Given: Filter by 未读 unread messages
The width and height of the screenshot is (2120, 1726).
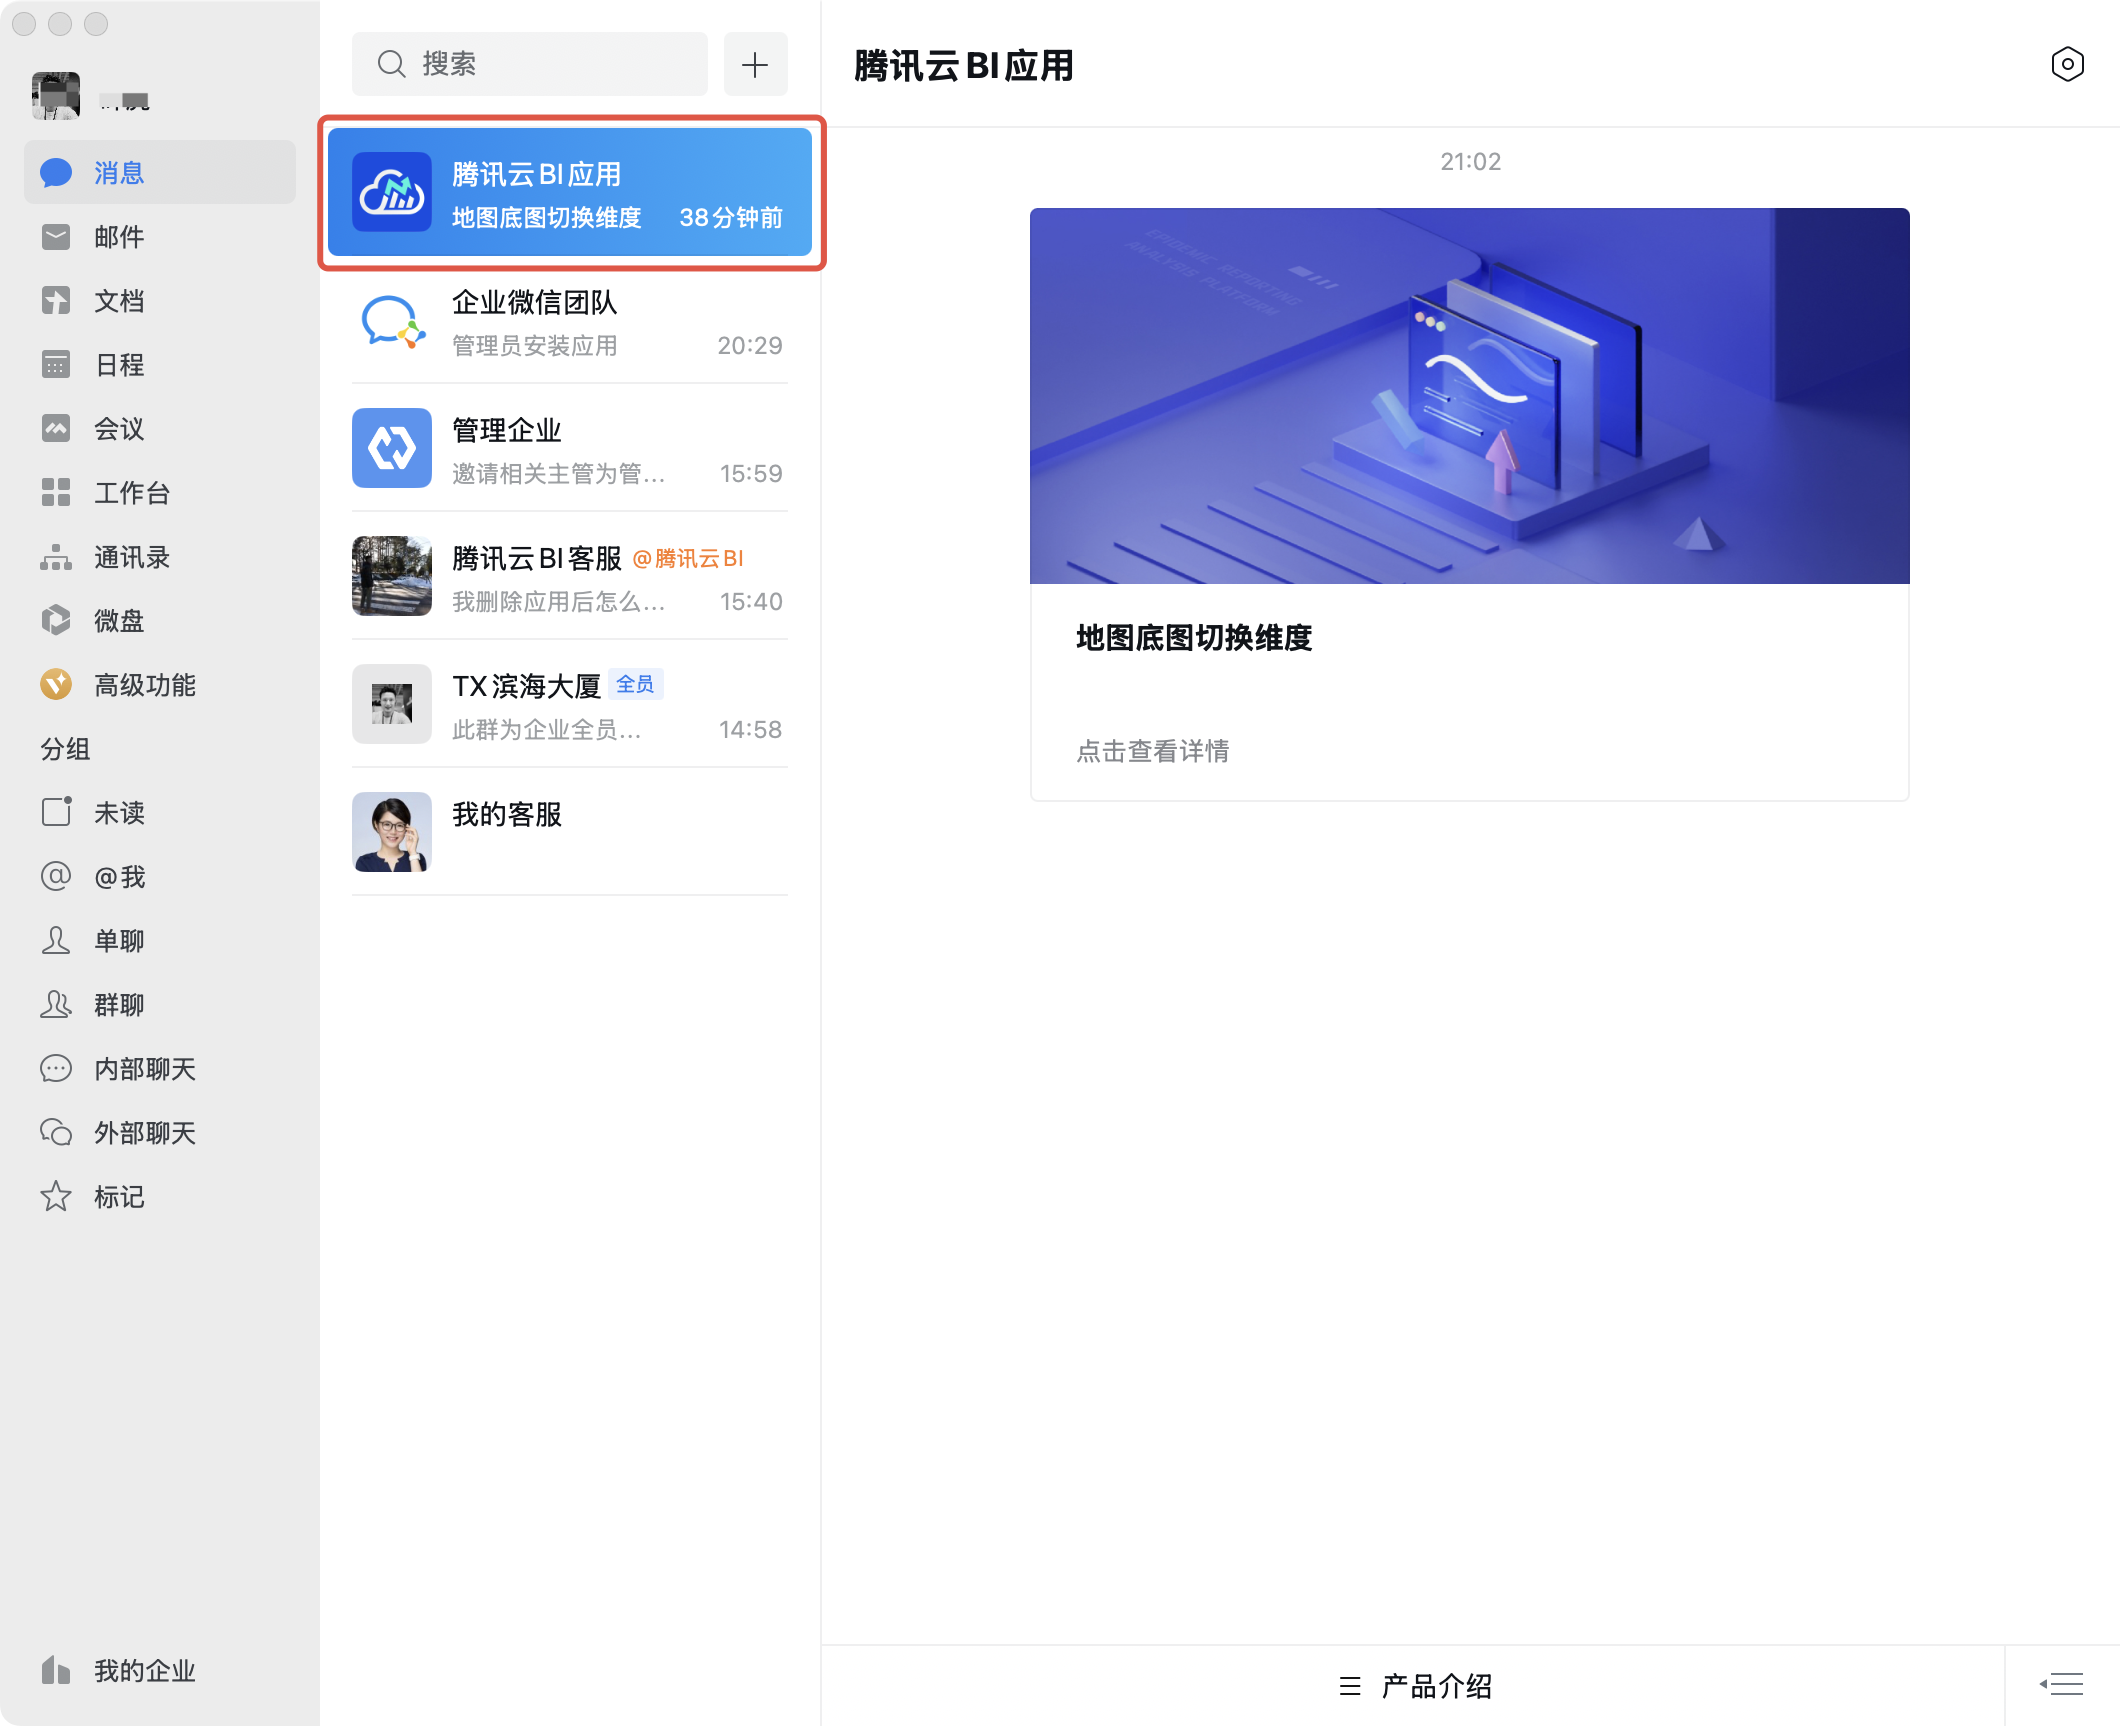Looking at the screenshot, I should coord(118,813).
